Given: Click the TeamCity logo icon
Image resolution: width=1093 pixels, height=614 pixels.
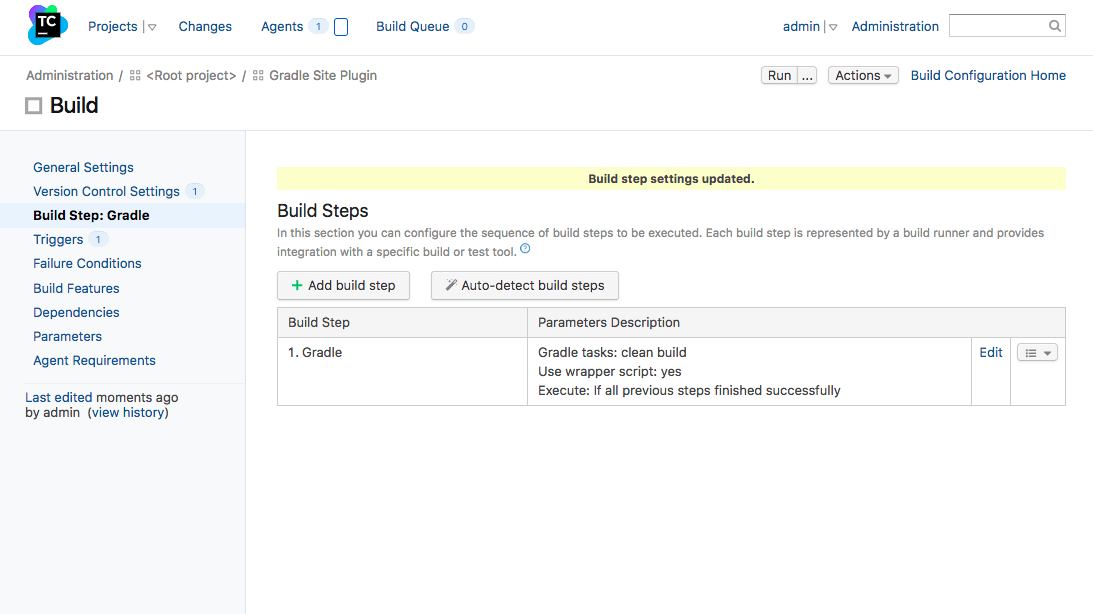Looking at the screenshot, I should click(47, 25).
